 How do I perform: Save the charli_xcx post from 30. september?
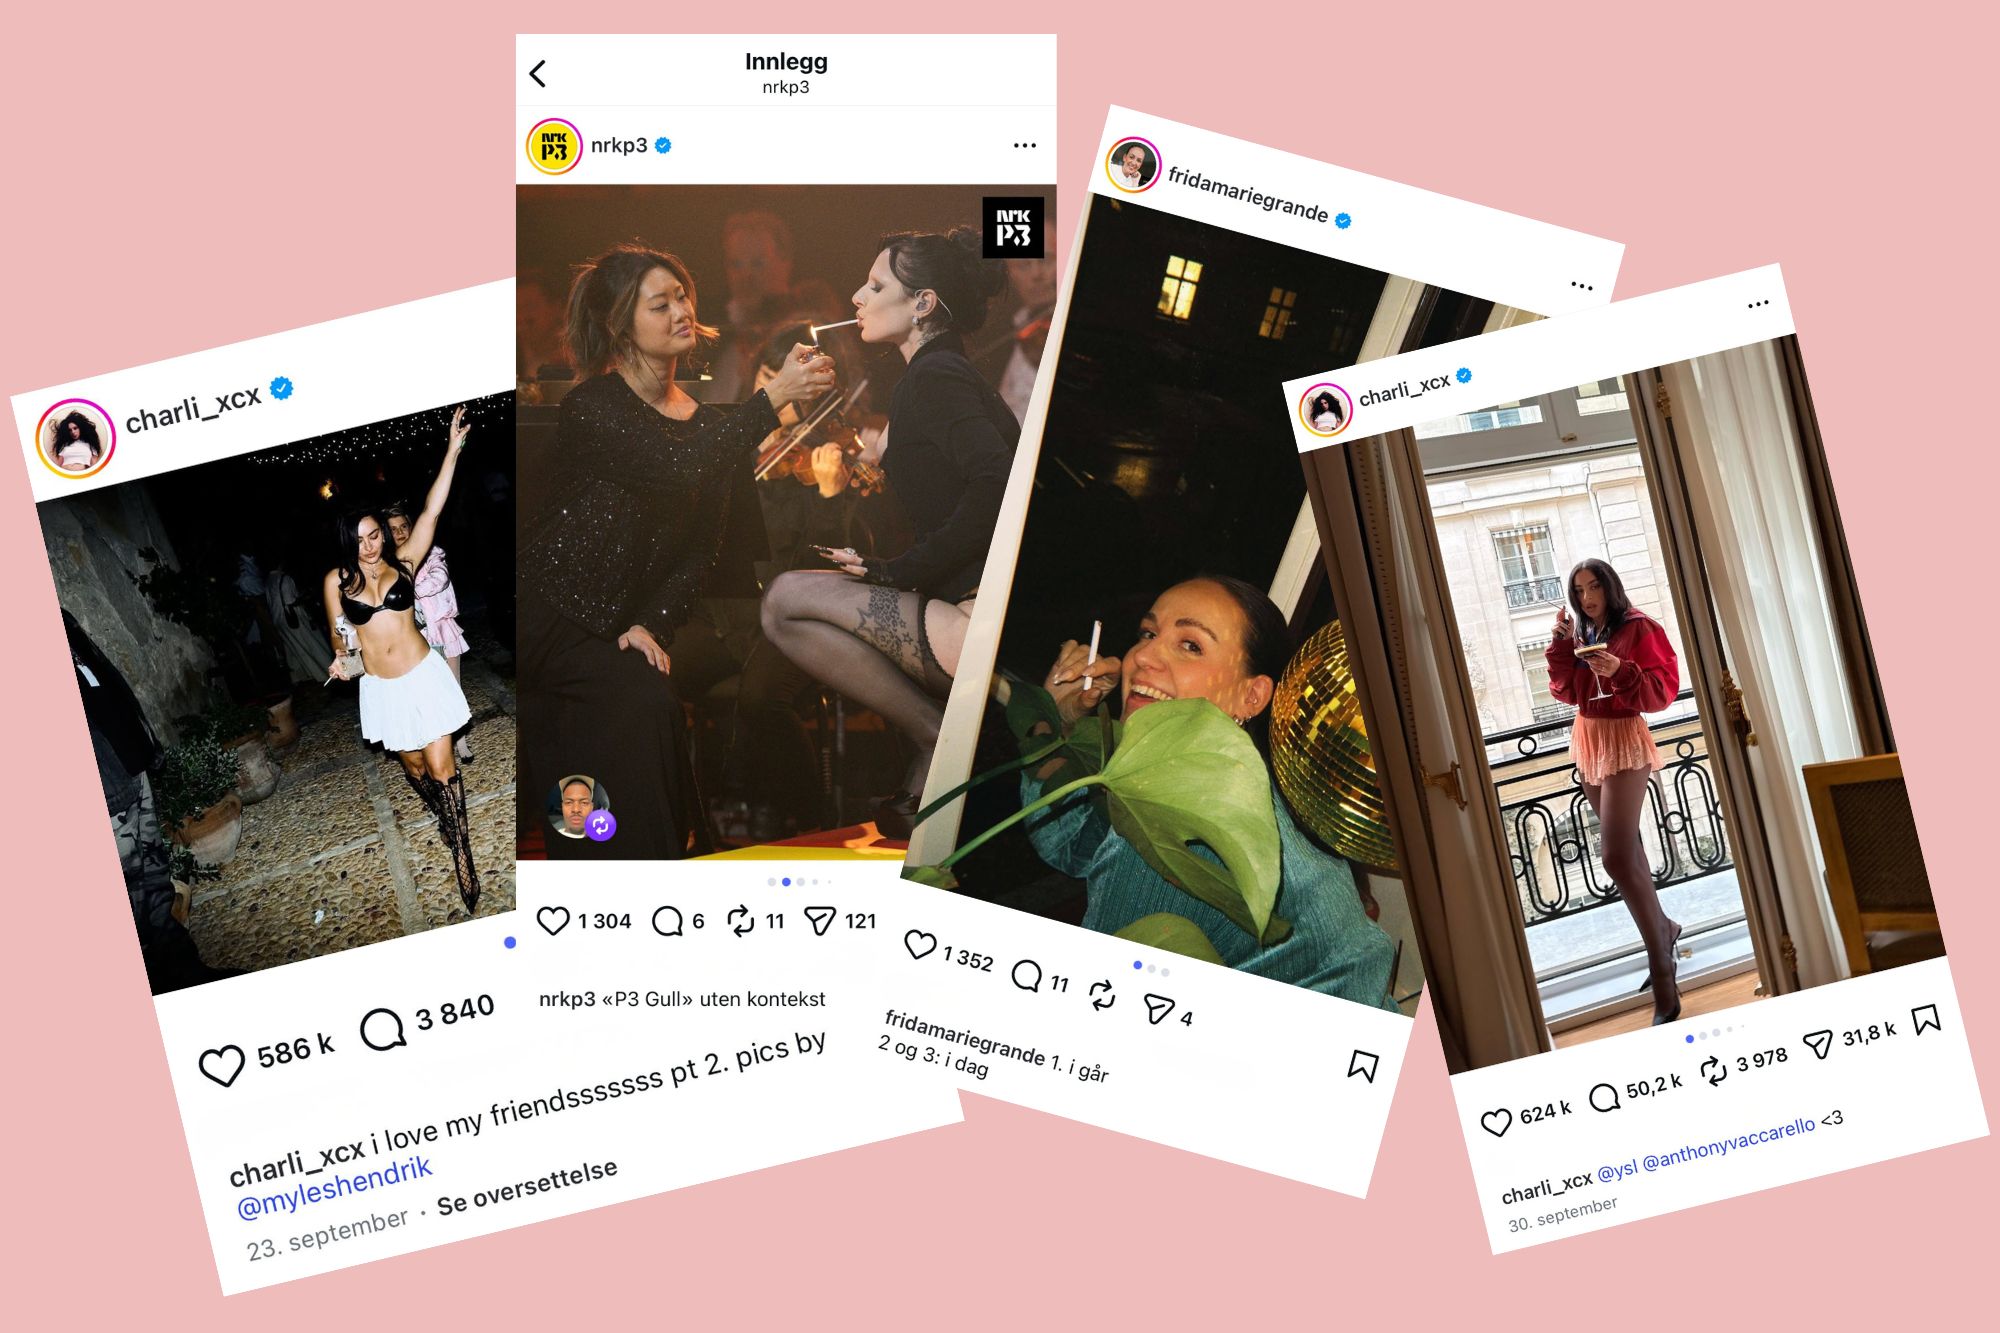coord(1926,1020)
